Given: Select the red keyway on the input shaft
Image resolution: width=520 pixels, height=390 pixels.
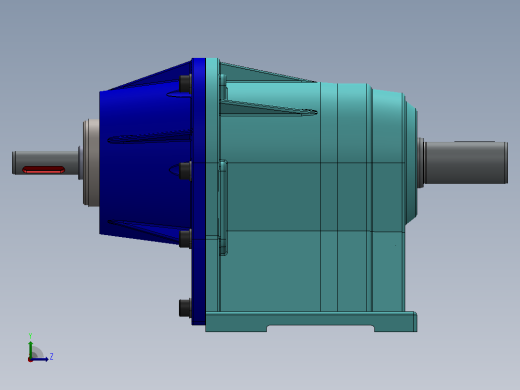Looking at the screenshot, I should coord(44,170).
